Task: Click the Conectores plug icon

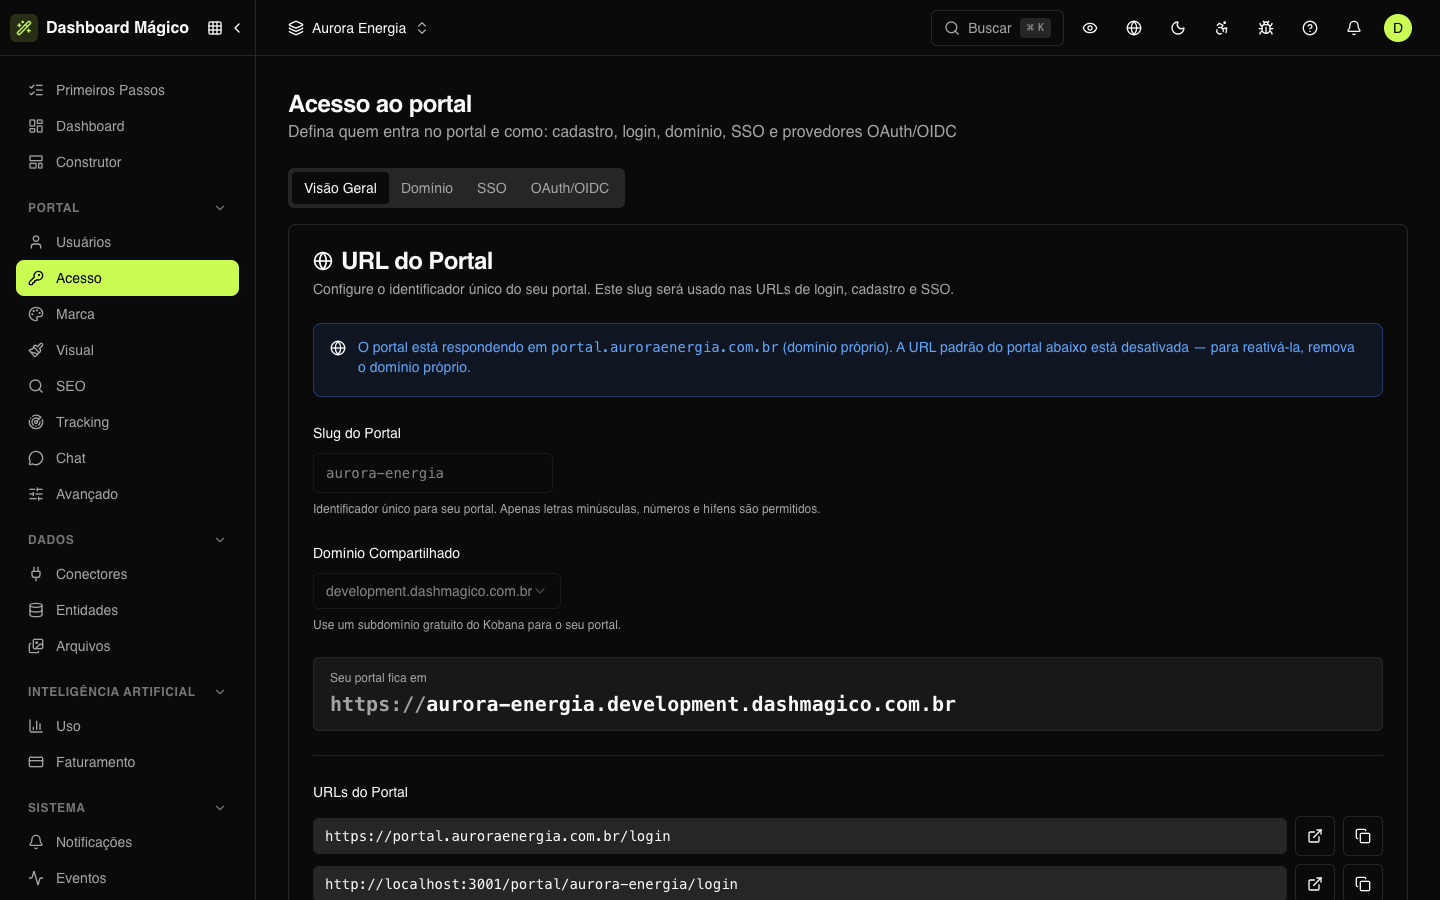Action: [36, 574]
